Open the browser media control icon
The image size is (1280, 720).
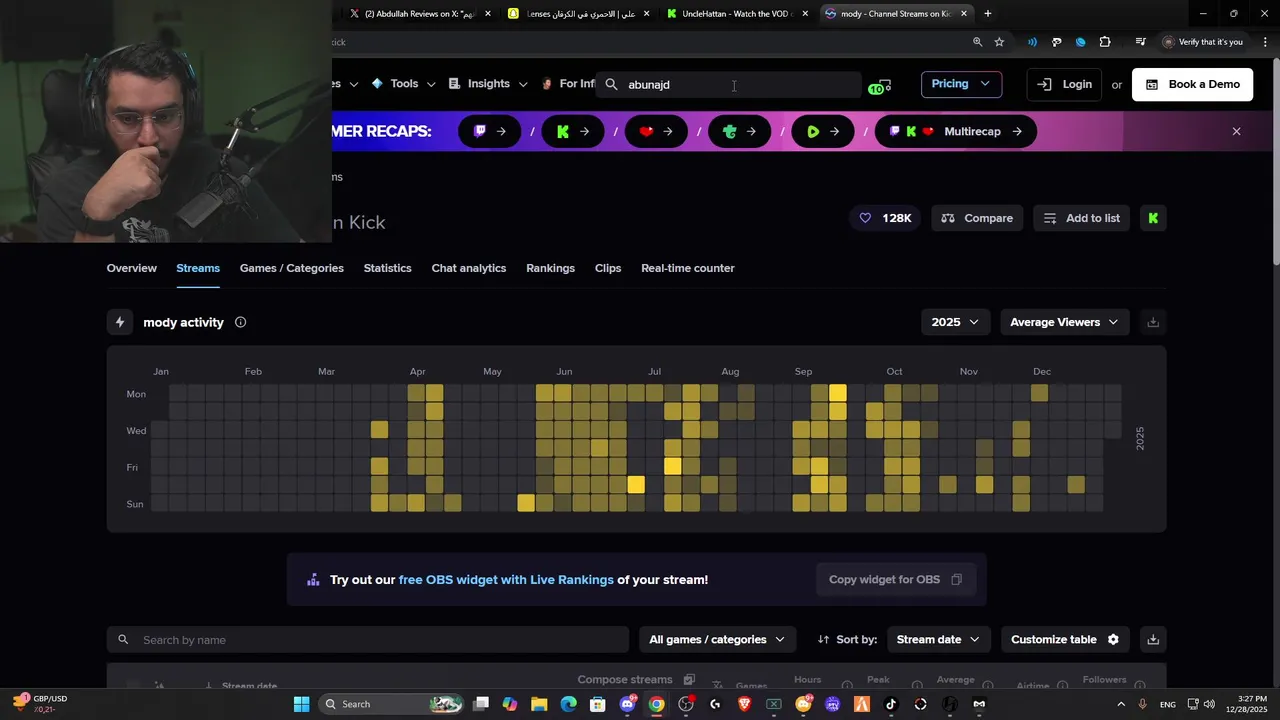coord(1140,42)
